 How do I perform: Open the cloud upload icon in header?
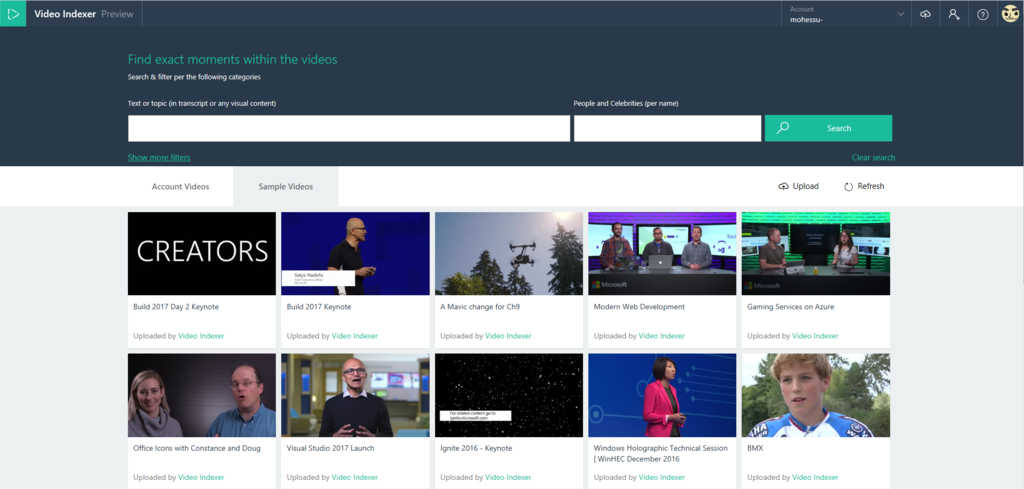click(925, 14)
